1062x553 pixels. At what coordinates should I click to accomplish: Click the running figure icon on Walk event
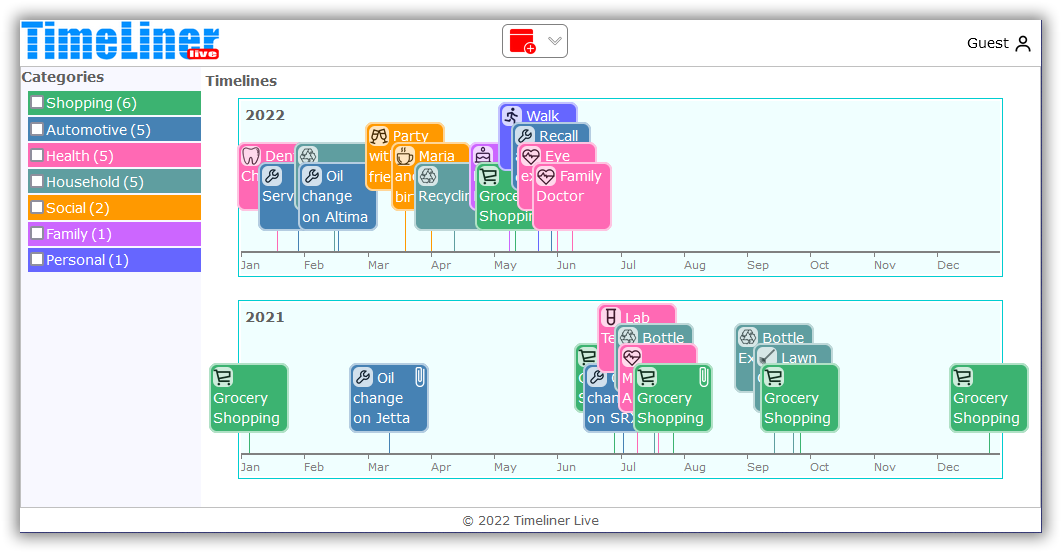[511, 116]
